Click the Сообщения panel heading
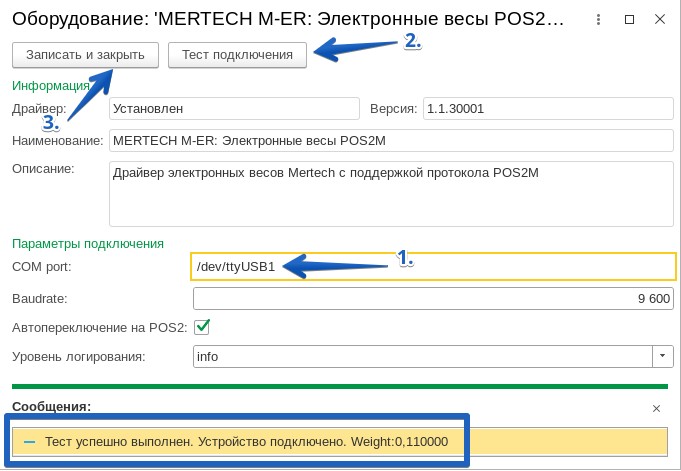This screenshot has height=471, width=681. click(x=51, y=406)
